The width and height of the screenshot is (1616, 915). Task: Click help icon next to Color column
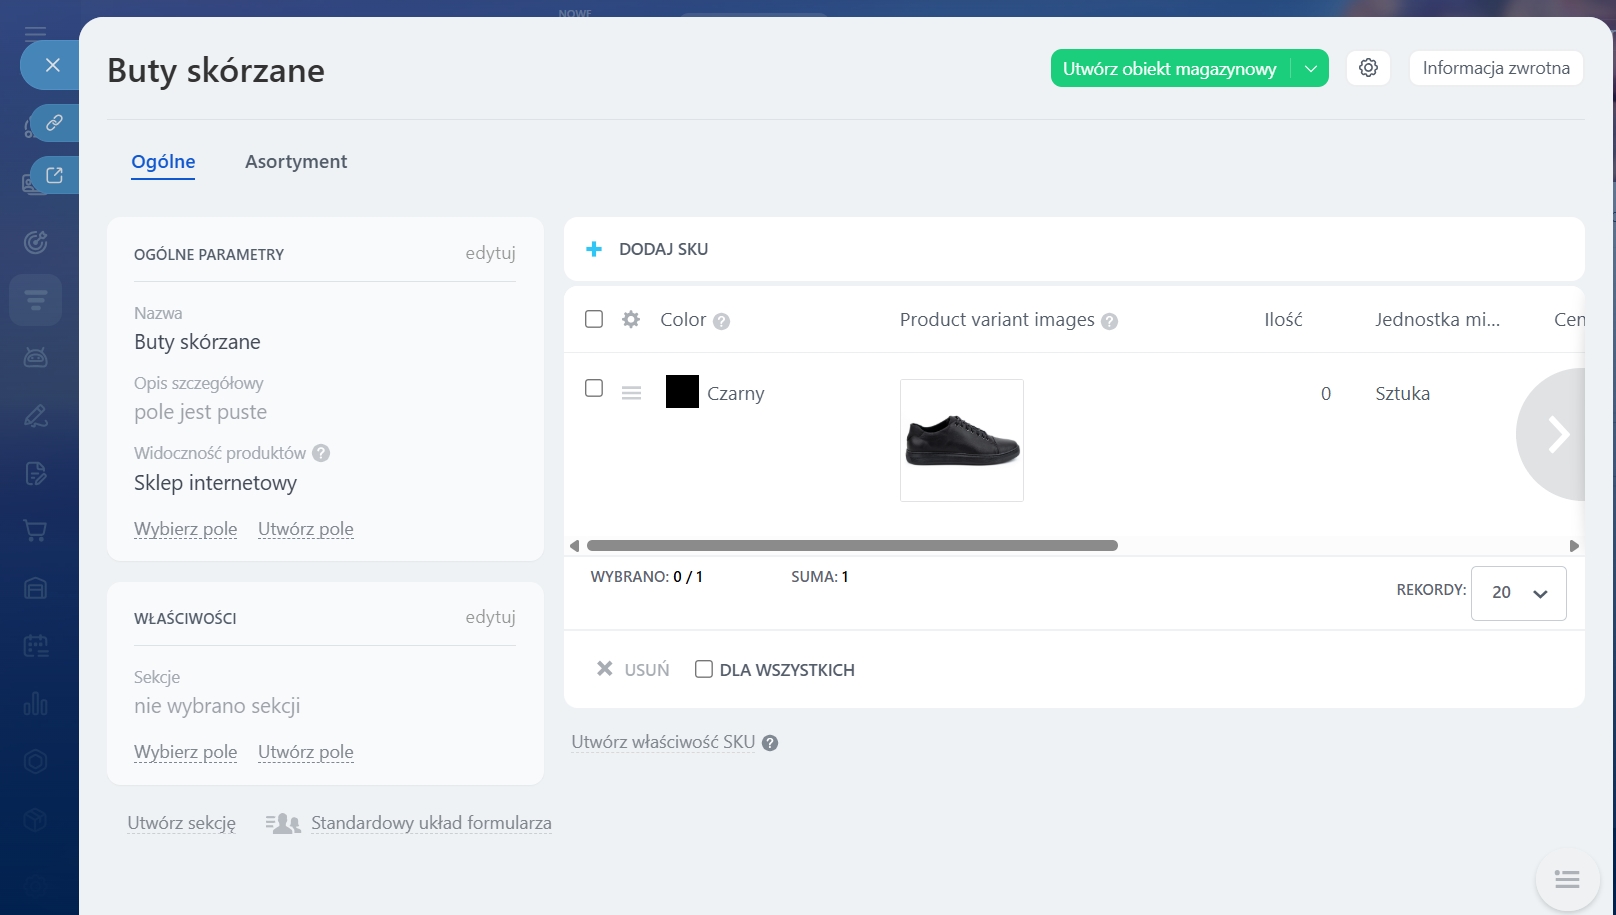coord(721,321)
